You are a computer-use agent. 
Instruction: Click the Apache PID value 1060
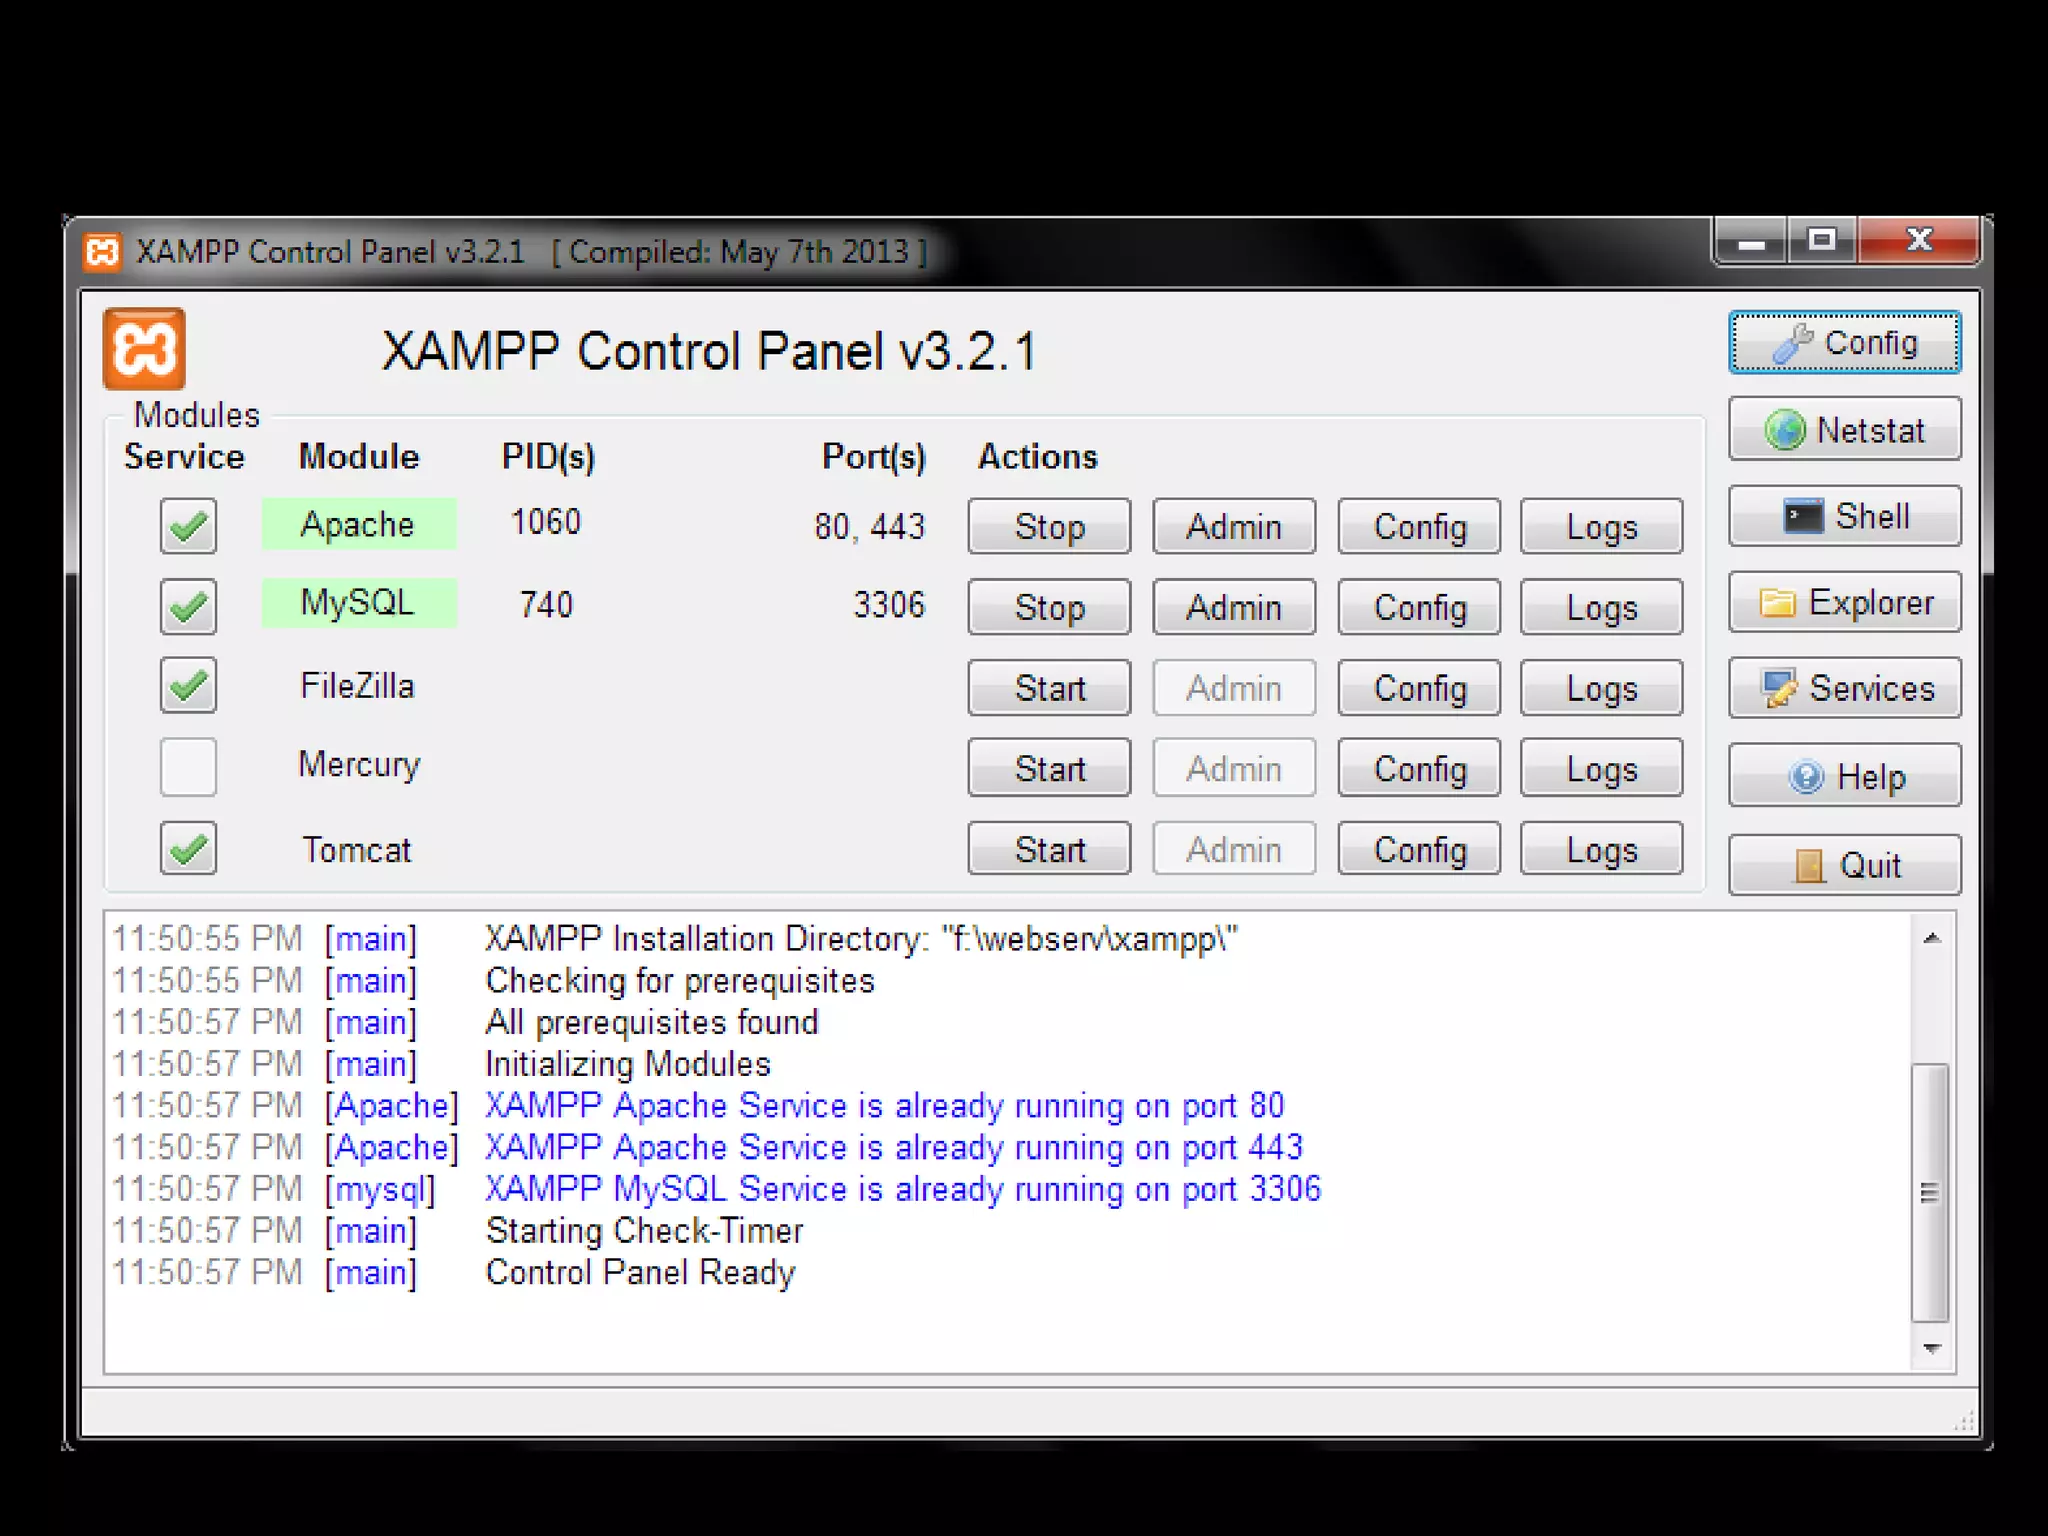(x=545, y=522)
